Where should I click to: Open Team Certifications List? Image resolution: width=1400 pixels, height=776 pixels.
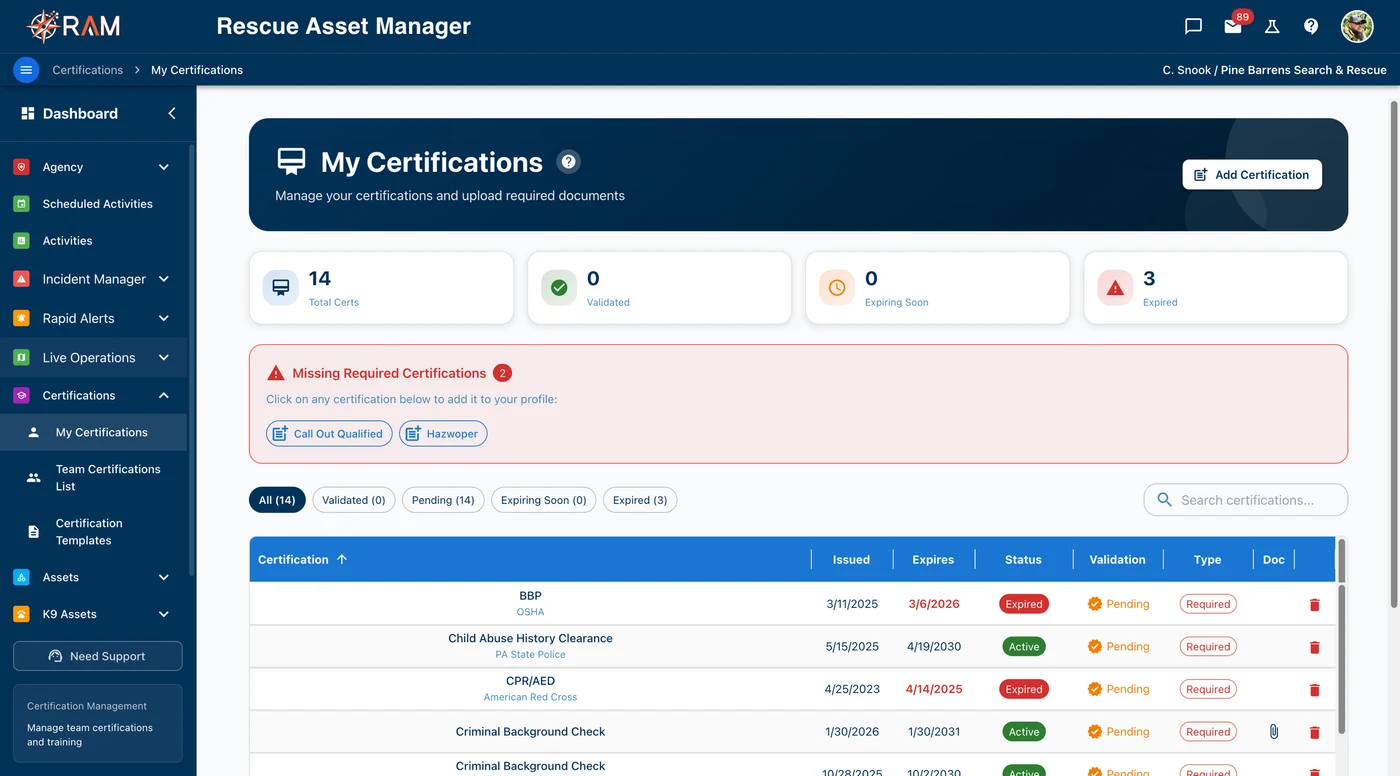pos(93,477)
